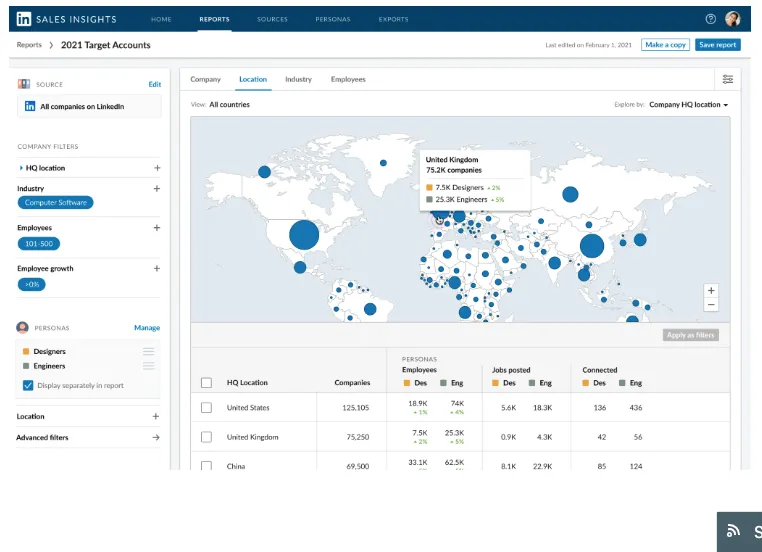The height and width of the screenshot is (552, 762).
Task: Open the Company HQ location dropdown
Action: [688, 104]
